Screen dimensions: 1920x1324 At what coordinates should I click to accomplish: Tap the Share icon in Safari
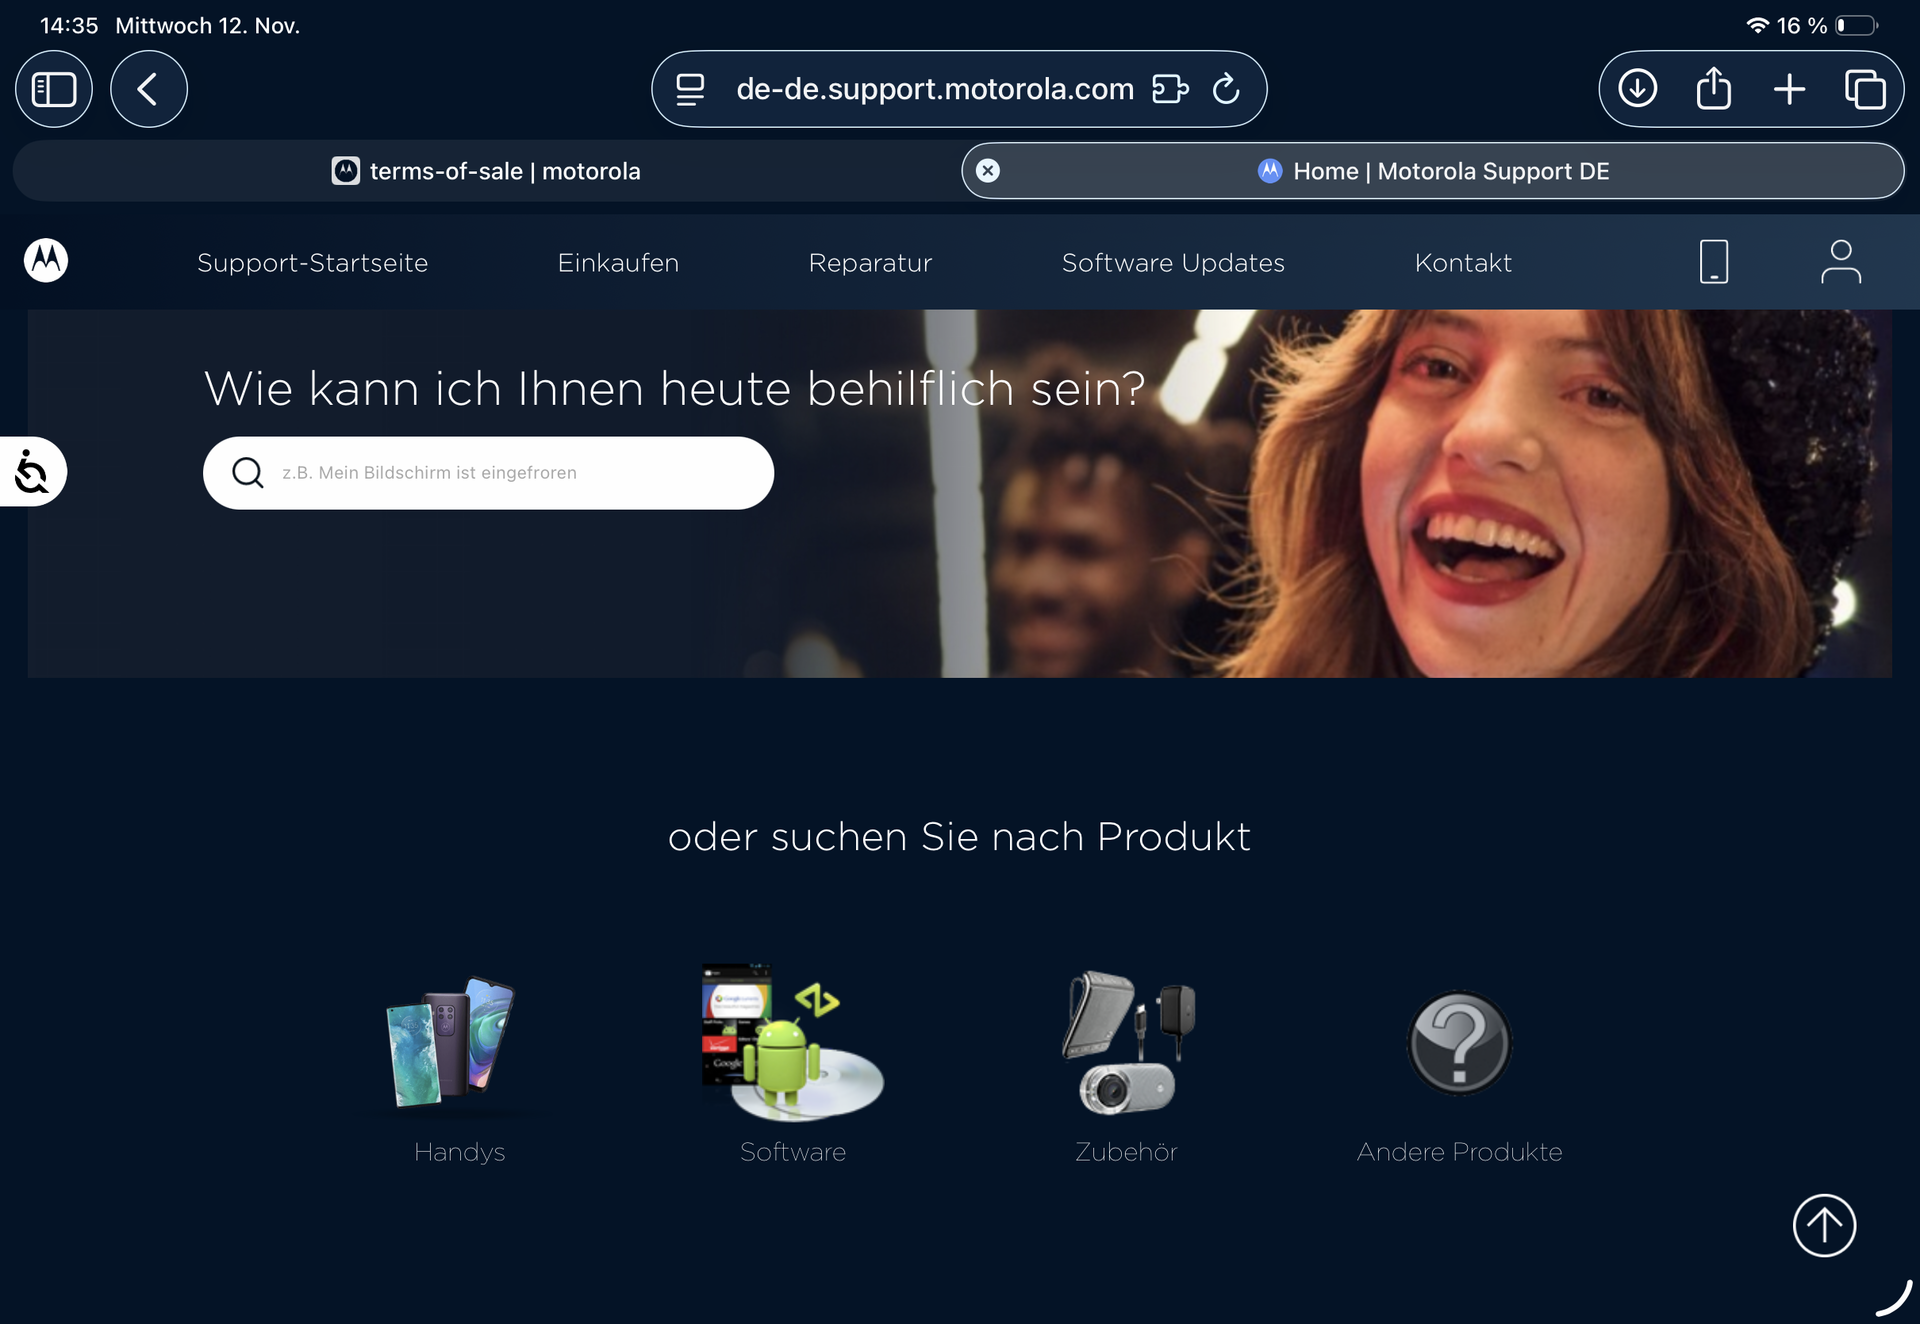click(1713, 89)
